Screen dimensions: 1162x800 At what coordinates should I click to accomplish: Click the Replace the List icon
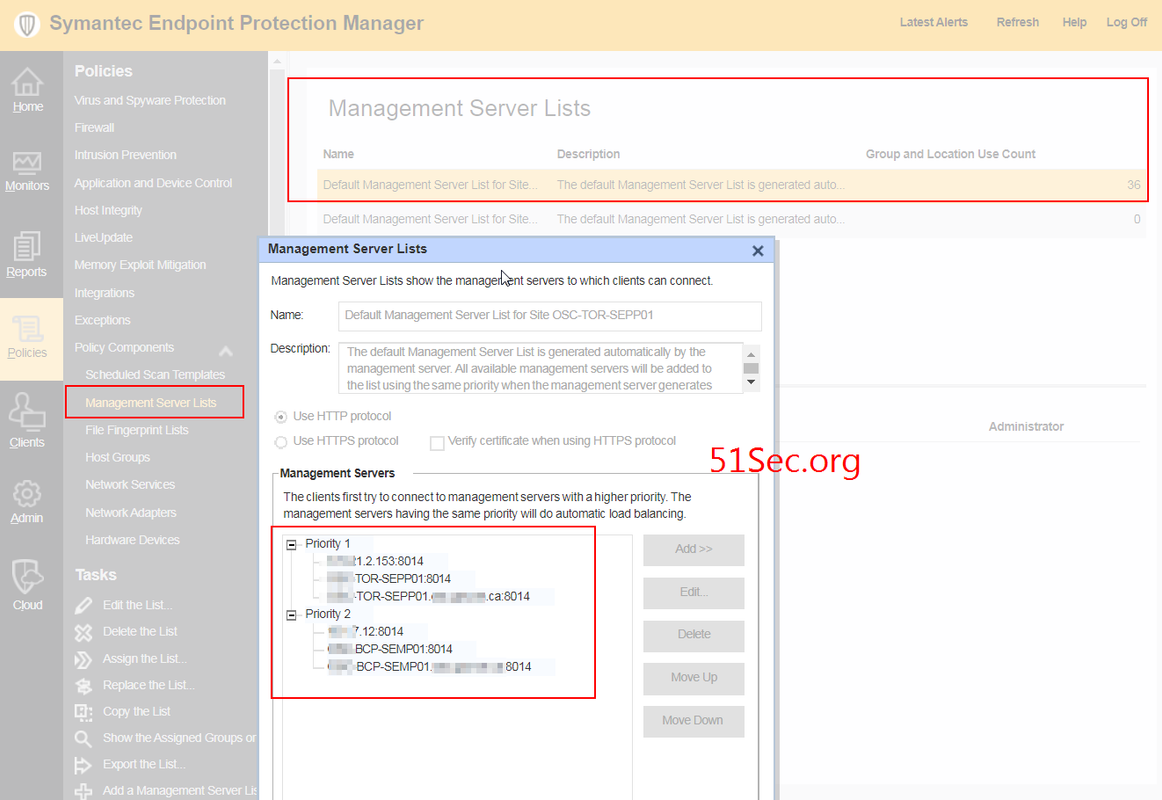(x=84, y=686)
